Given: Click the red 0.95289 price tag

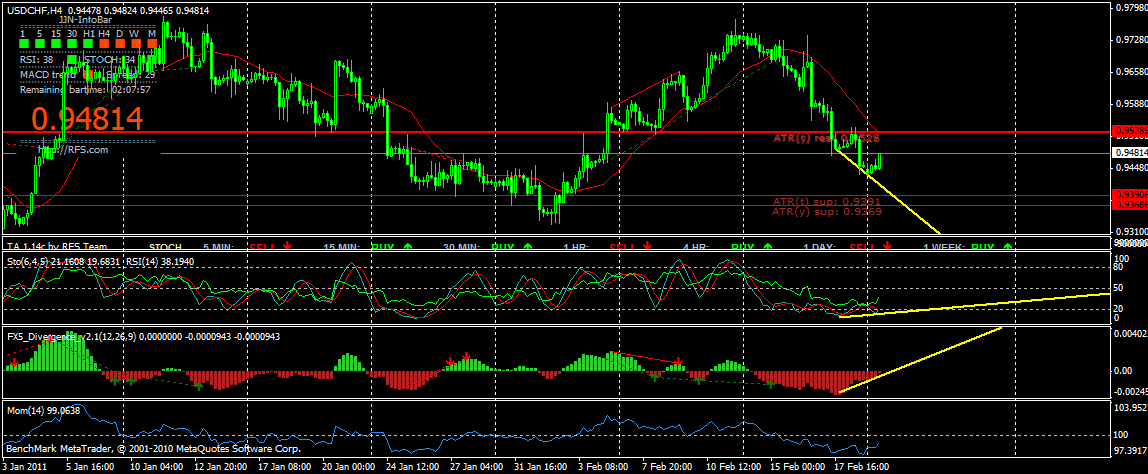Looking at the screenshot, I should tap(1128, 131).
